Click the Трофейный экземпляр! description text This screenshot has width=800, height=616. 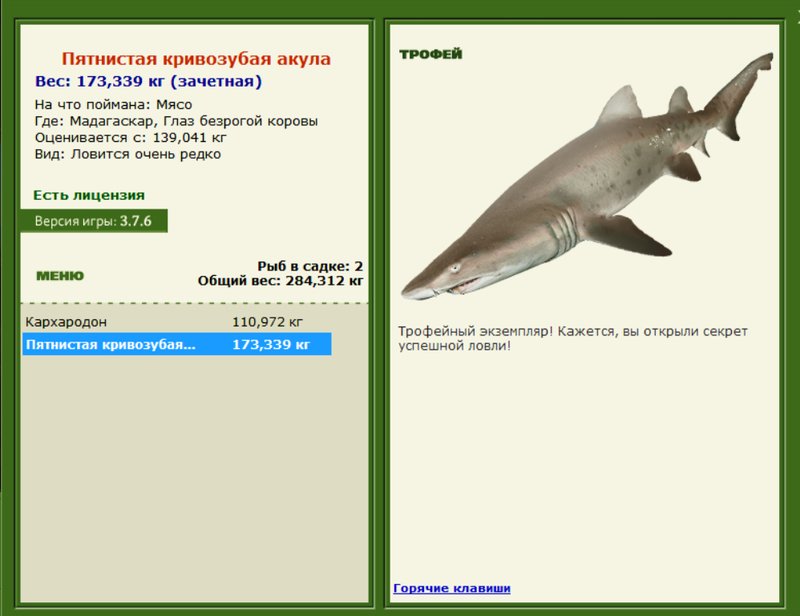[572, 338]
